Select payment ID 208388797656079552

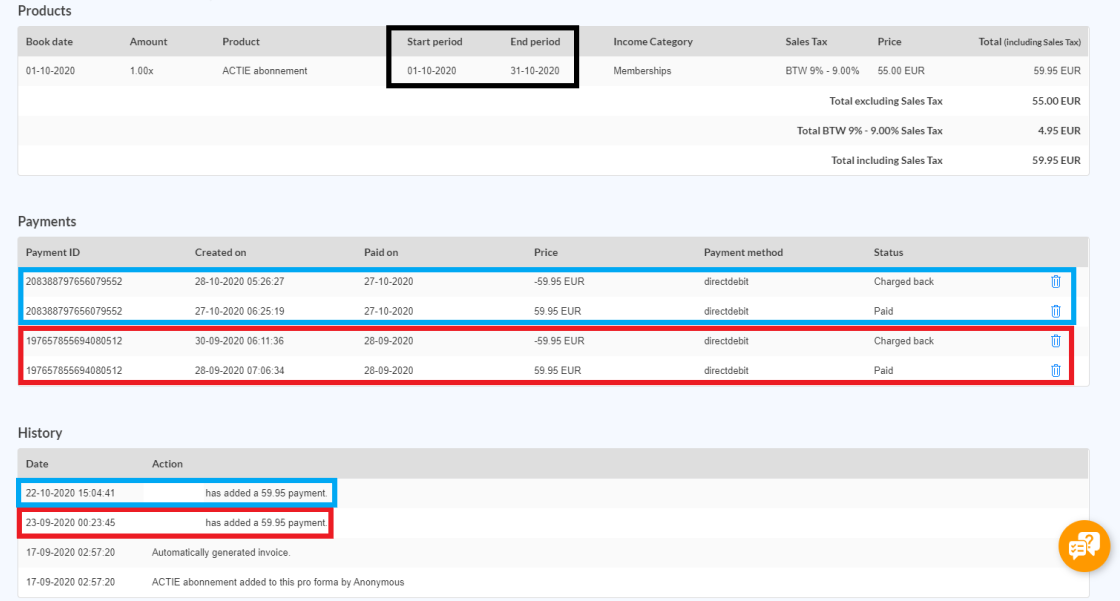pyautogui.click(x=74, y=281)
